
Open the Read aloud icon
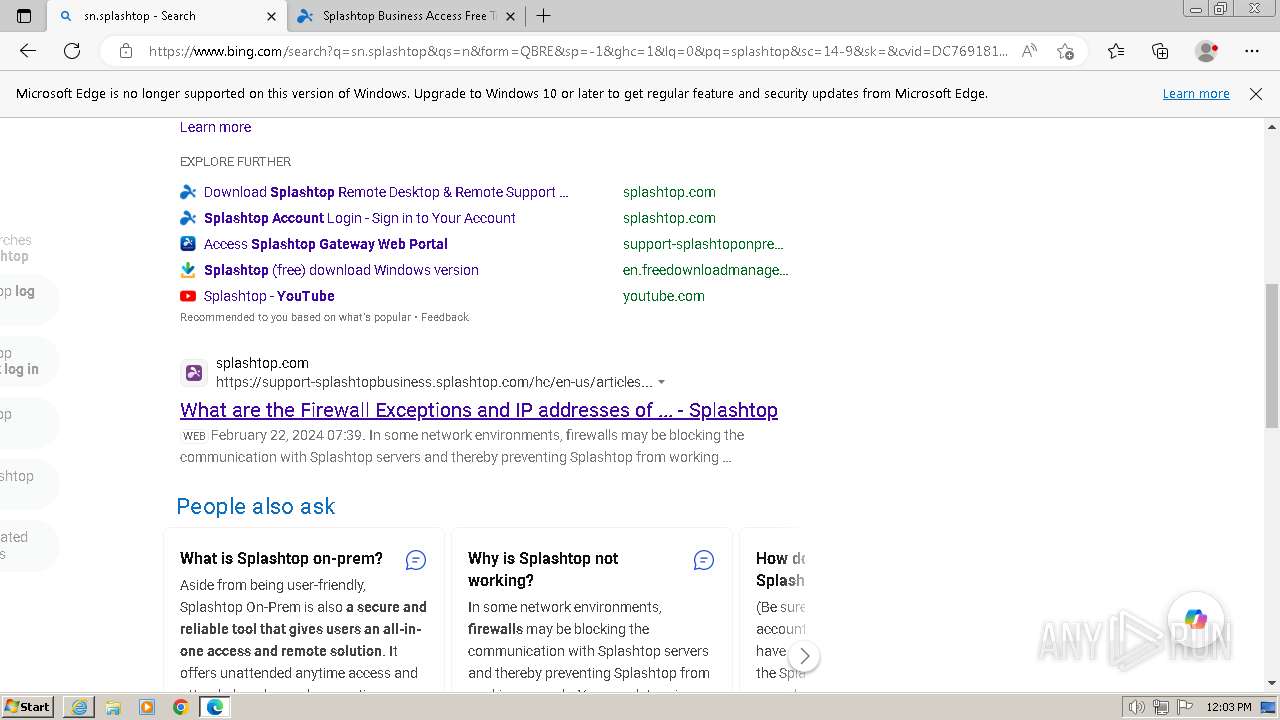point(1029,51)
